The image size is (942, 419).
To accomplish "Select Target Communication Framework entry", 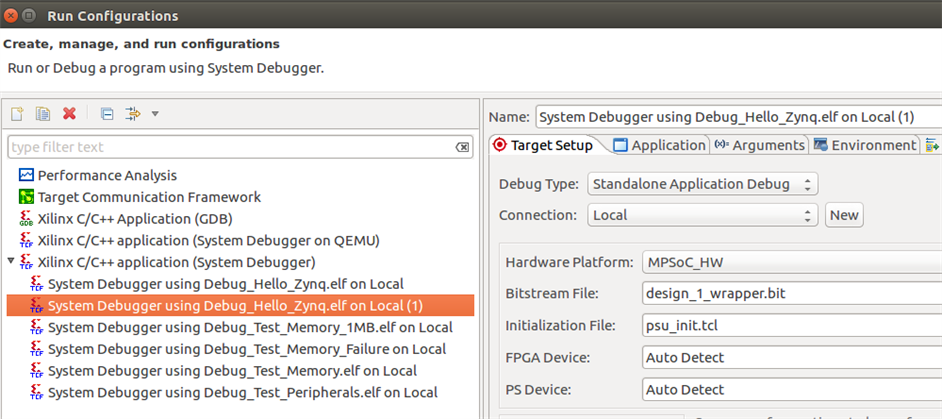I will 149,197.
